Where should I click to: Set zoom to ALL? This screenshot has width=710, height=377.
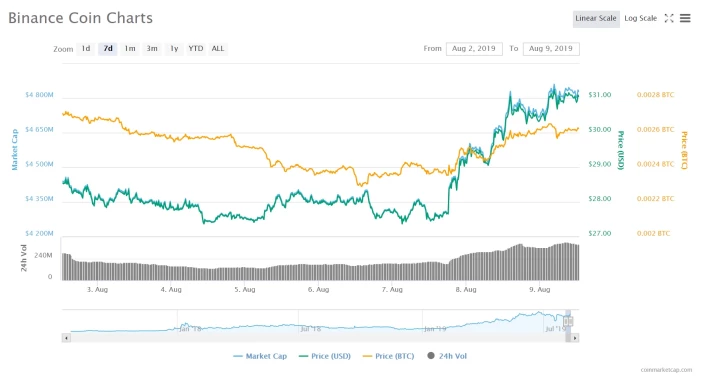tap(218, 48)
